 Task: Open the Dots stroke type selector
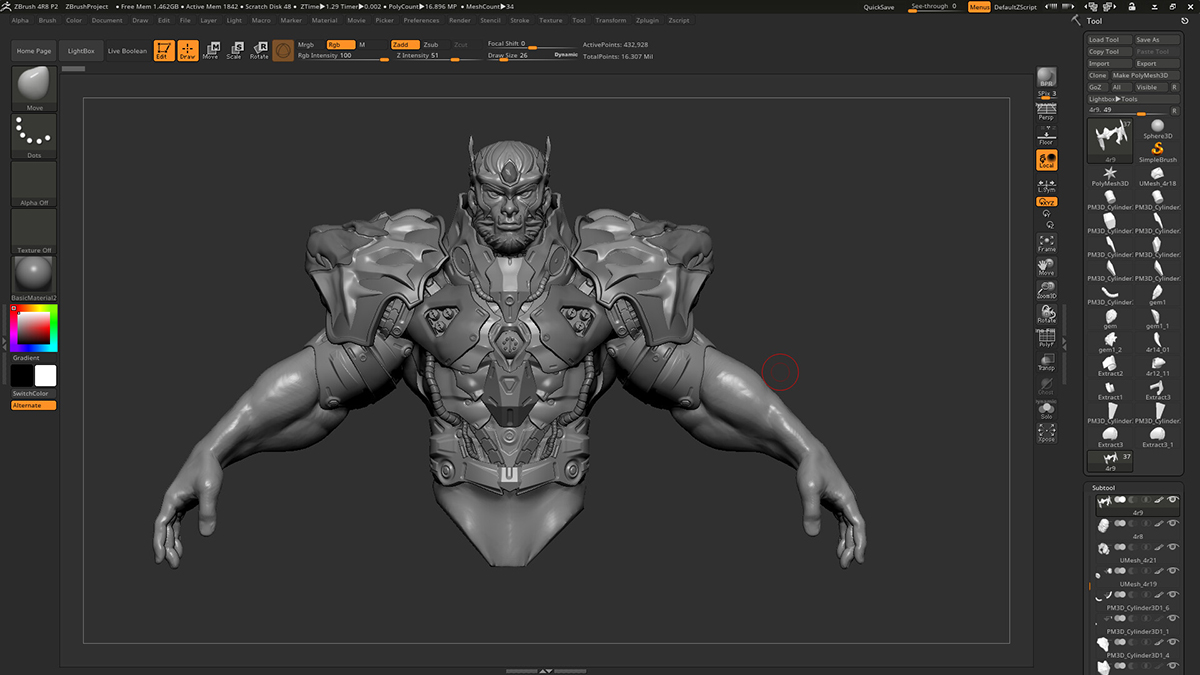point(34,136)
